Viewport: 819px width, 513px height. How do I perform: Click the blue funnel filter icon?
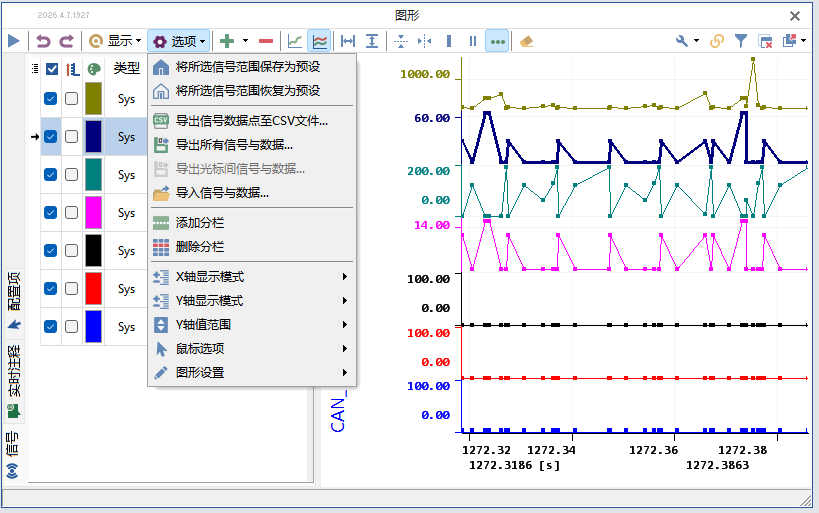tap(741, 41)
